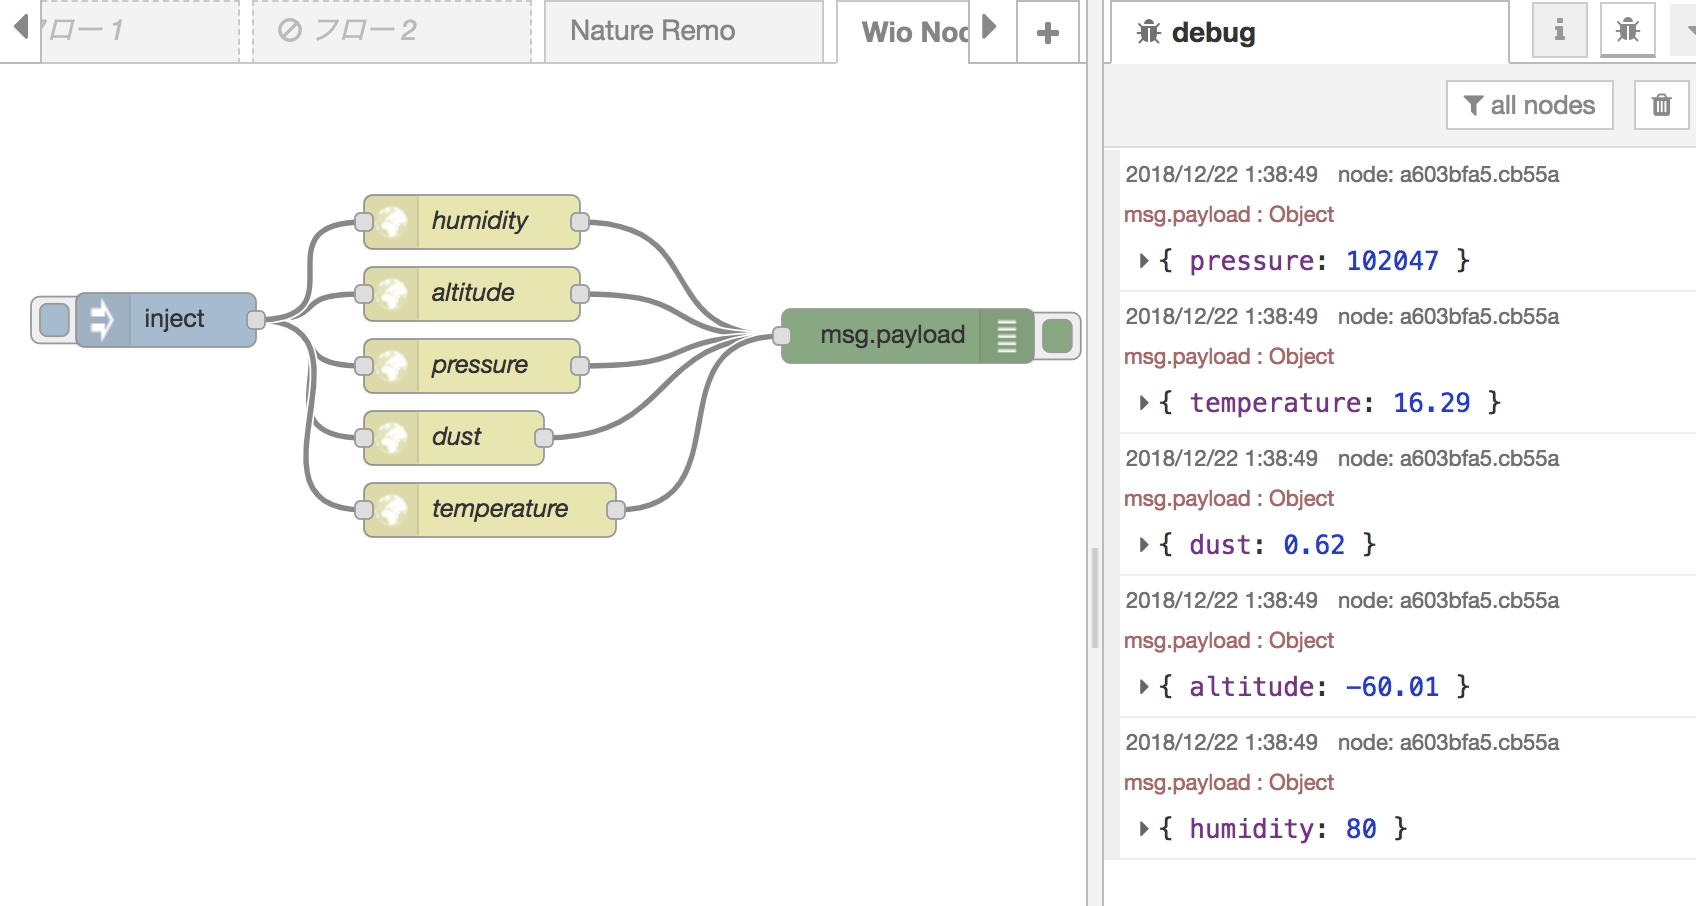Screen dimensions: 1696x906
Task: Open the info sidebar tab
Action: [x=1559, y=30]
